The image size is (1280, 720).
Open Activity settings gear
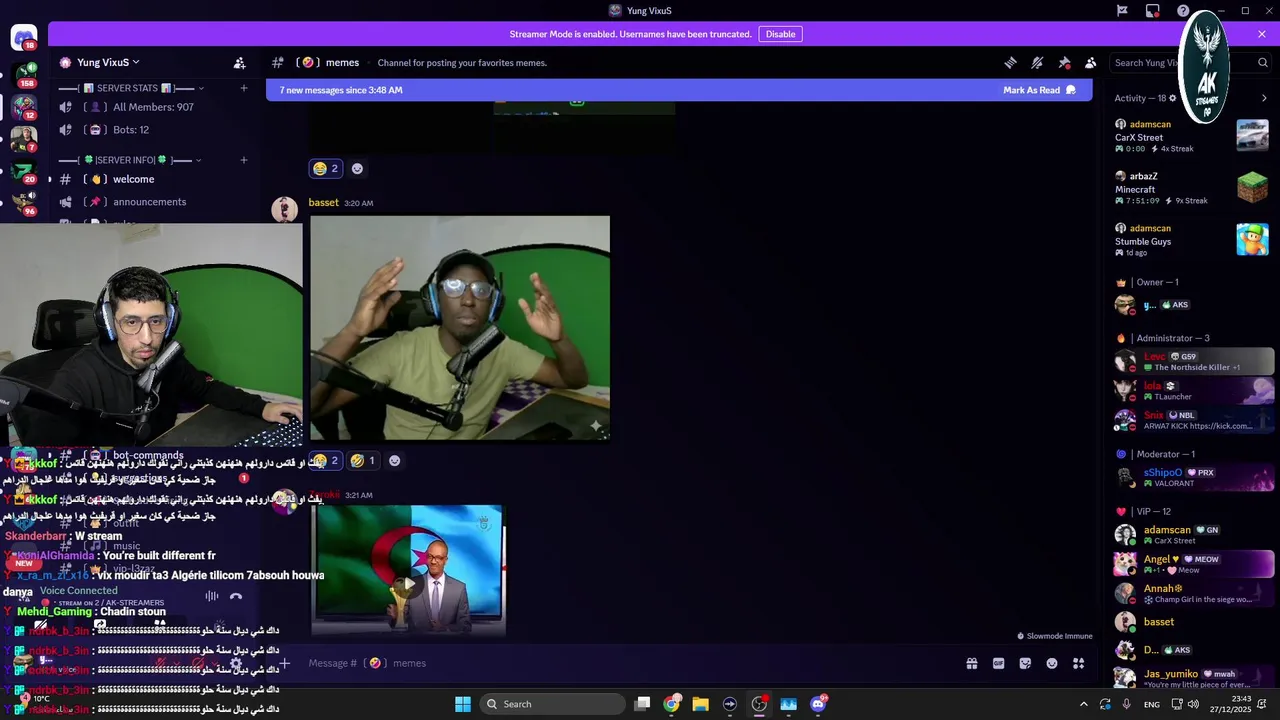coord(1173,98)
